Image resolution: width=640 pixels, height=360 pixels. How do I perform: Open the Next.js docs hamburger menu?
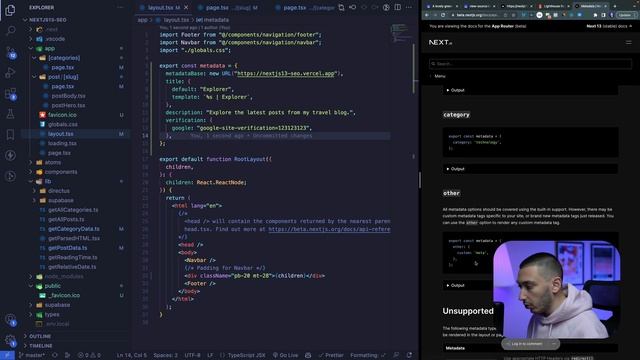(x=629, y=42)
